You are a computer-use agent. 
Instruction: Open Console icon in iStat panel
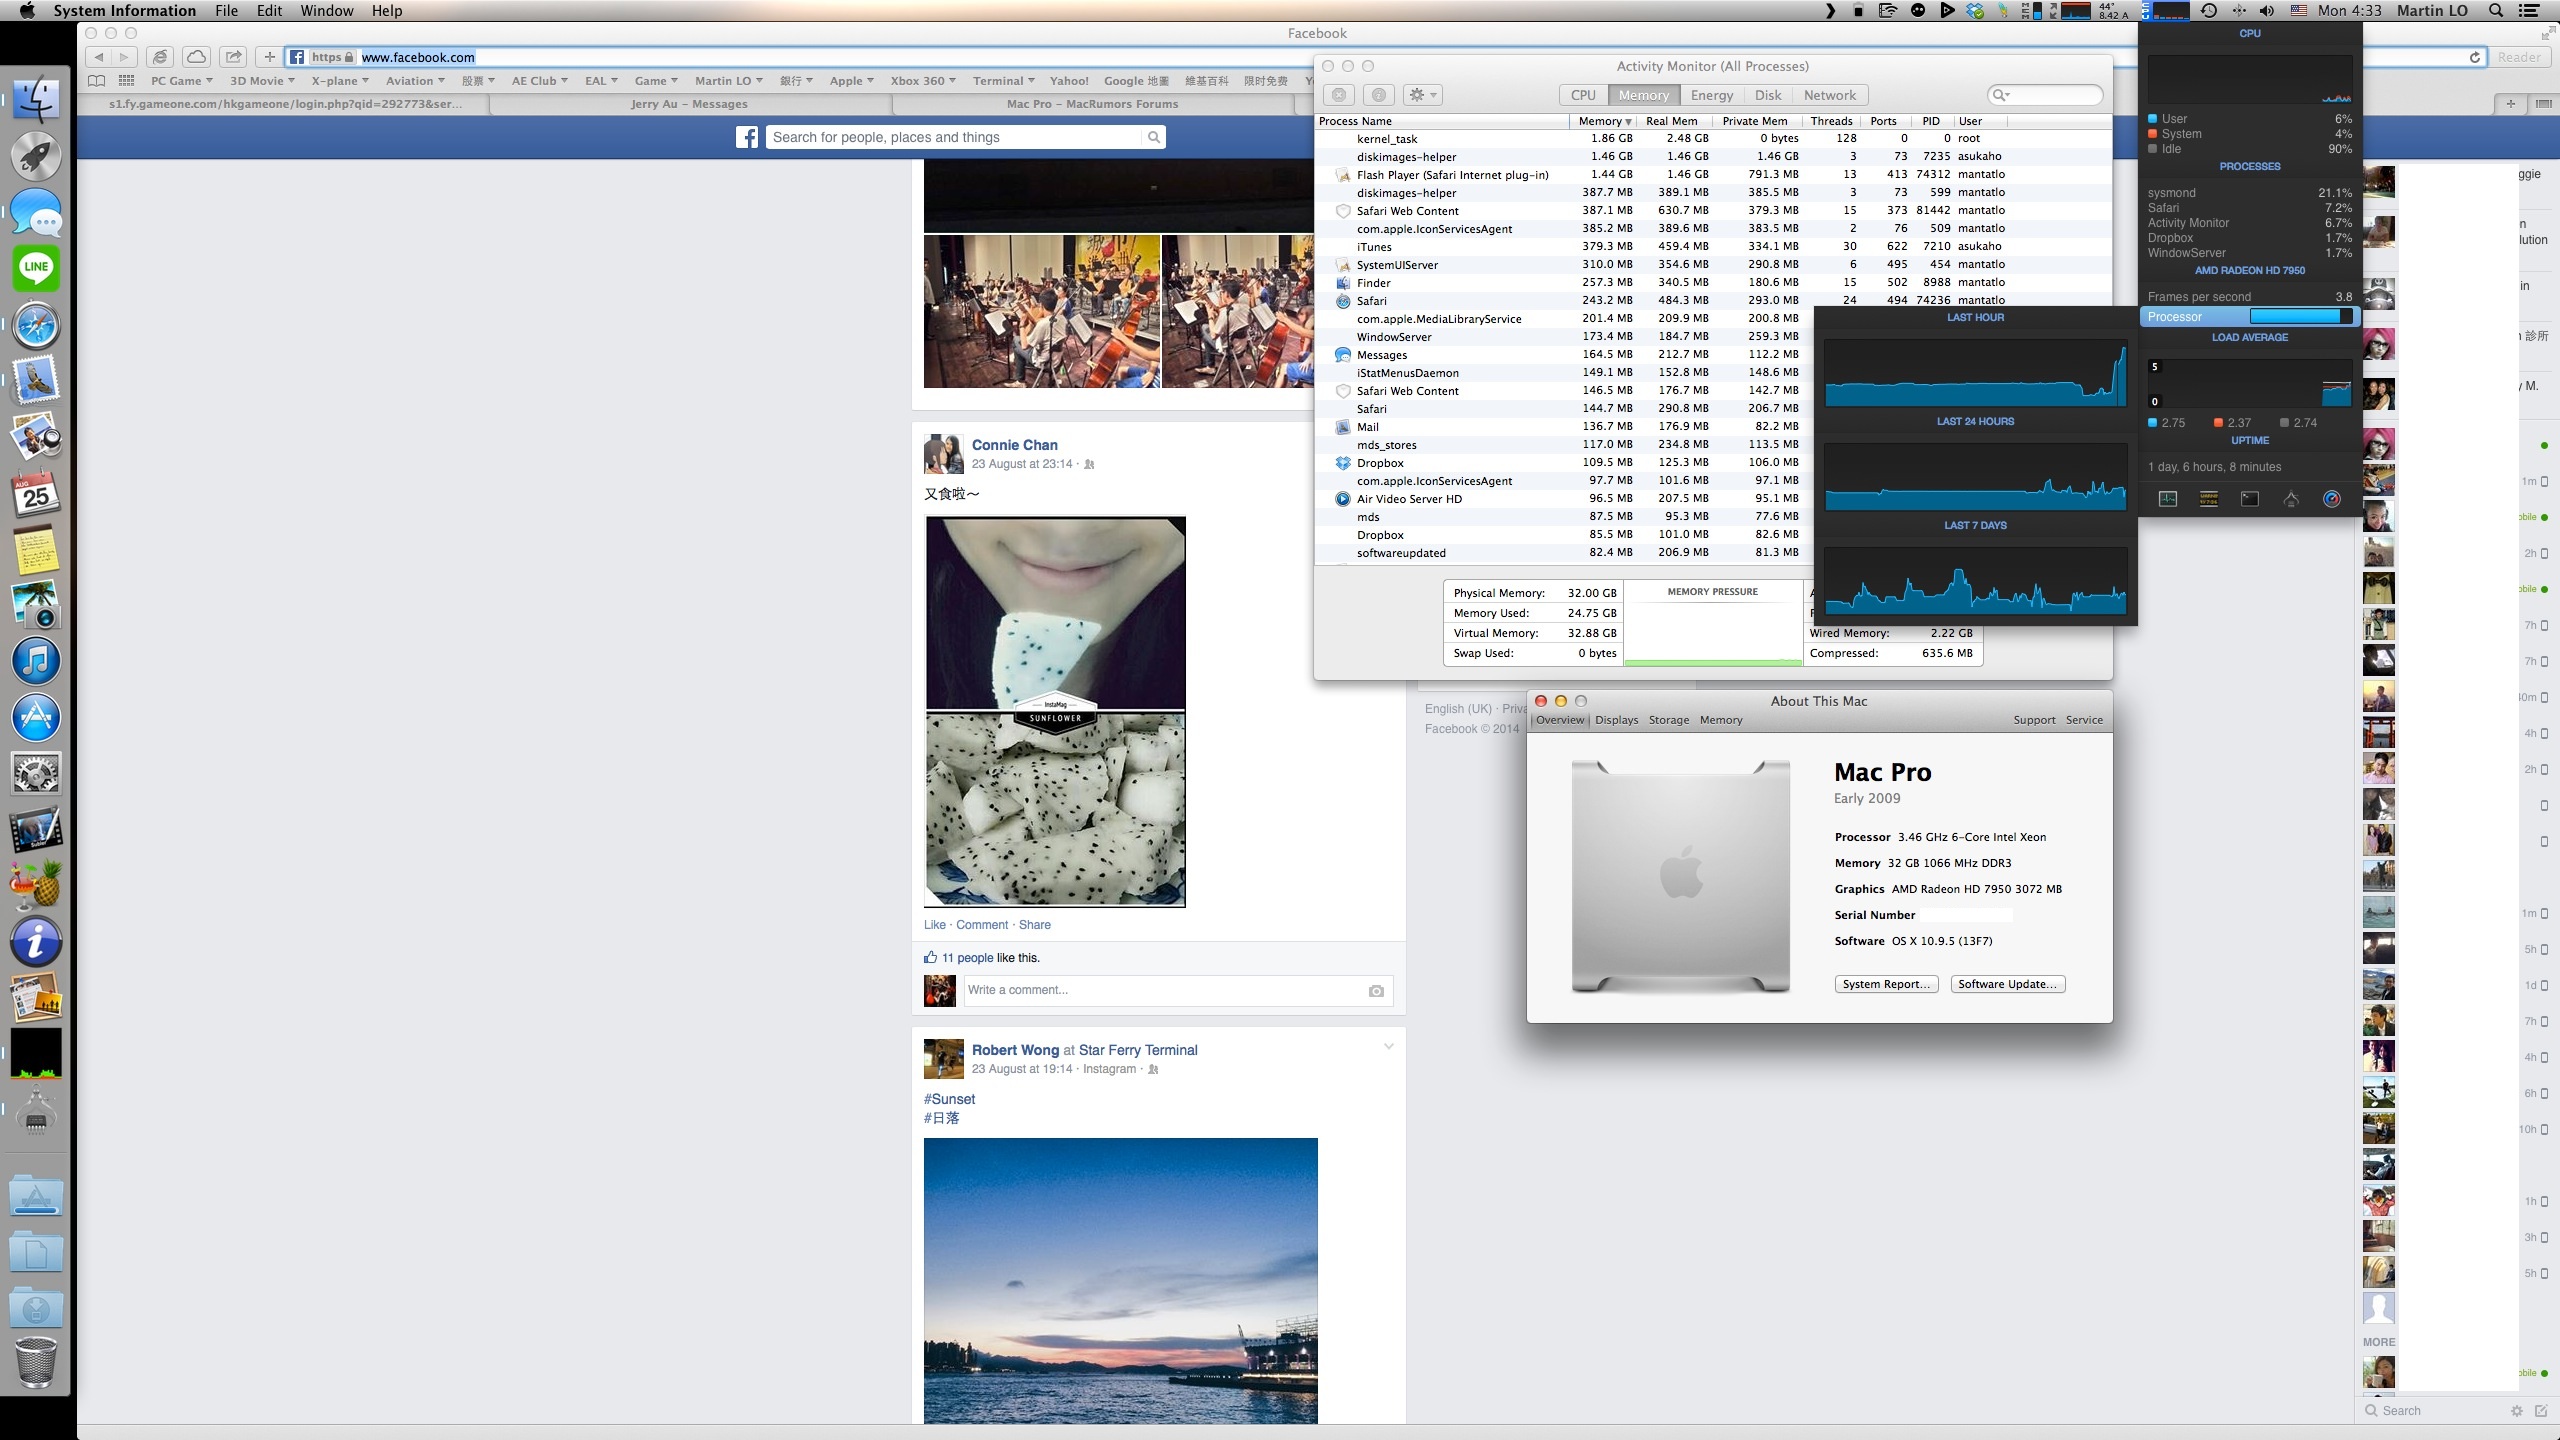2208,499
